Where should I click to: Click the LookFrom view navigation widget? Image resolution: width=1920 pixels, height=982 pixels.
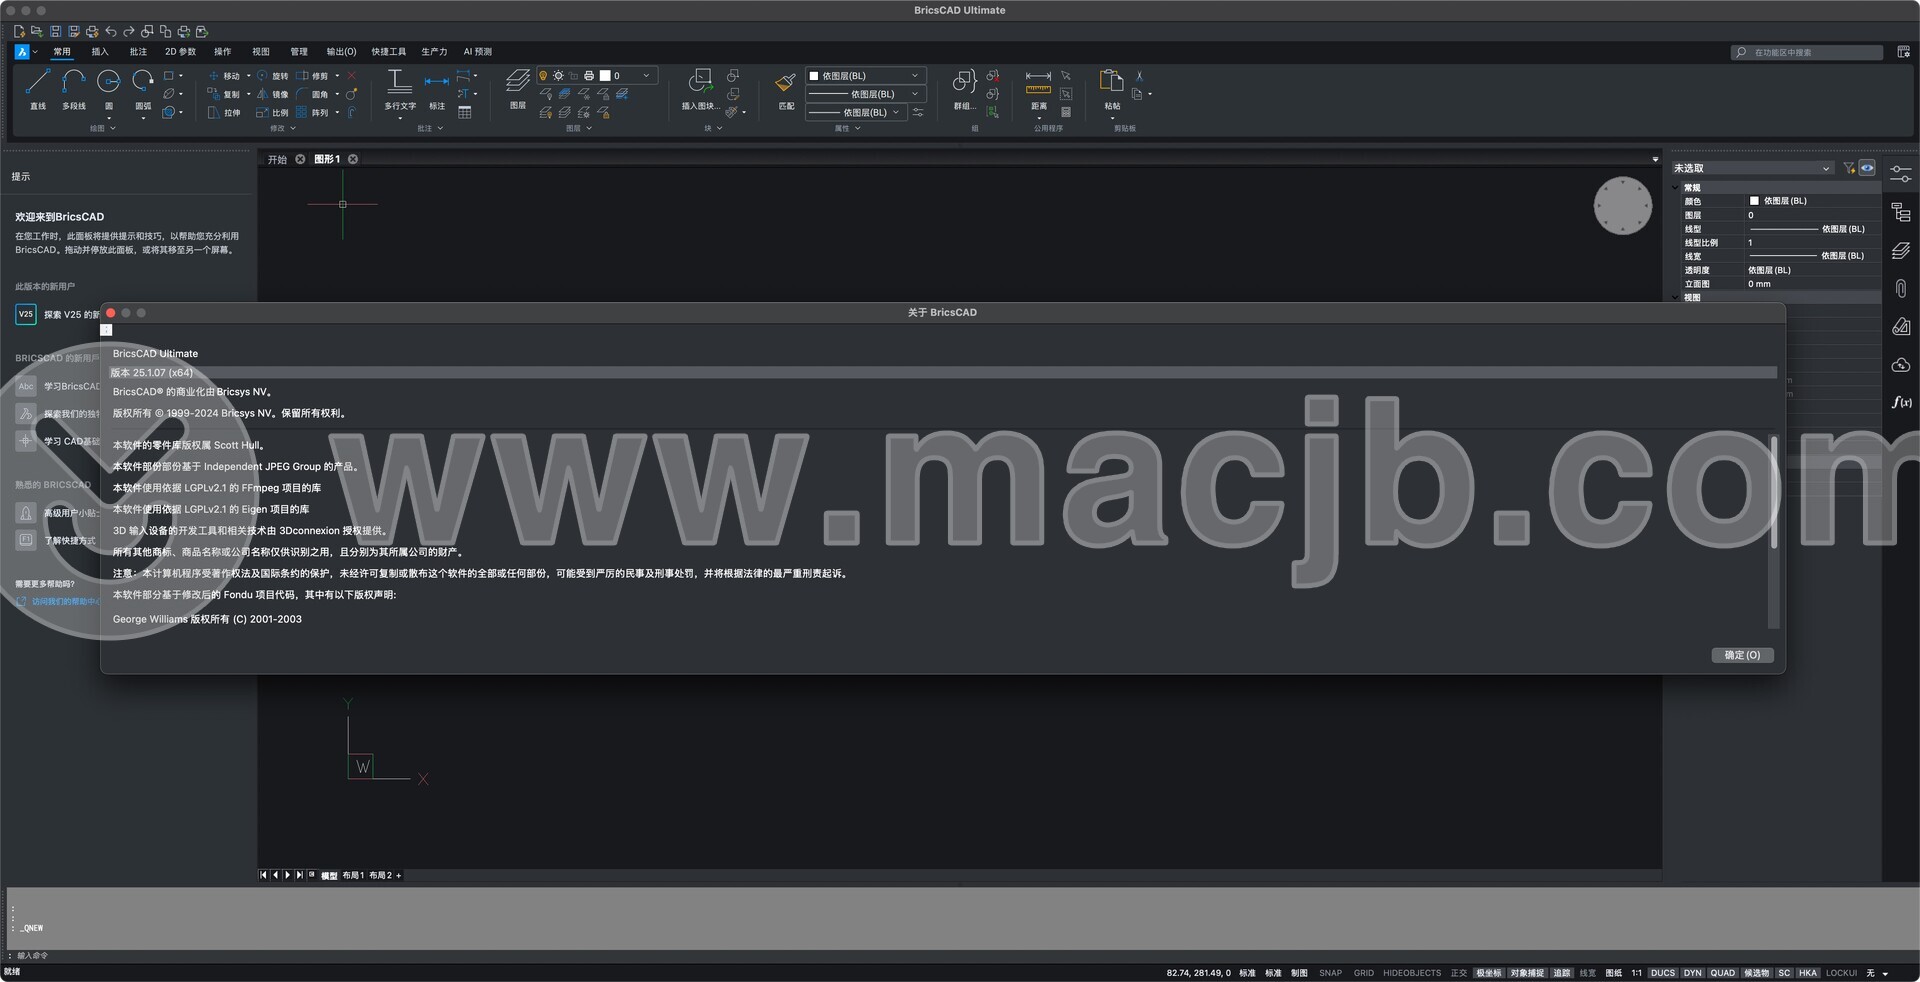pyautogui.click(x=1622, y=206)
